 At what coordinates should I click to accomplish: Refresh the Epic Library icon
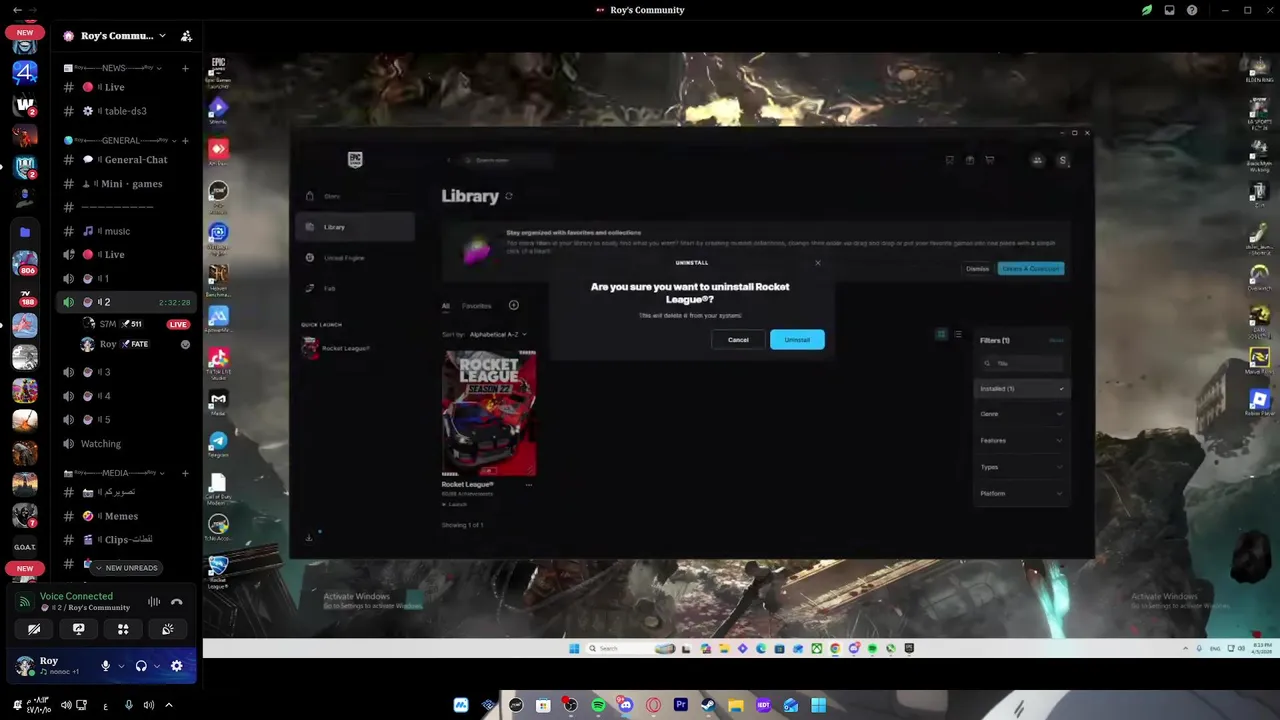click(x=509, y=196)
